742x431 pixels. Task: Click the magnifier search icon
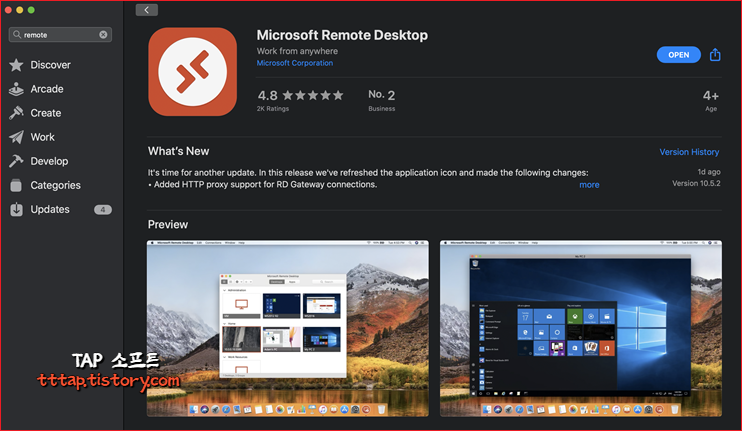tap(17, 35)
